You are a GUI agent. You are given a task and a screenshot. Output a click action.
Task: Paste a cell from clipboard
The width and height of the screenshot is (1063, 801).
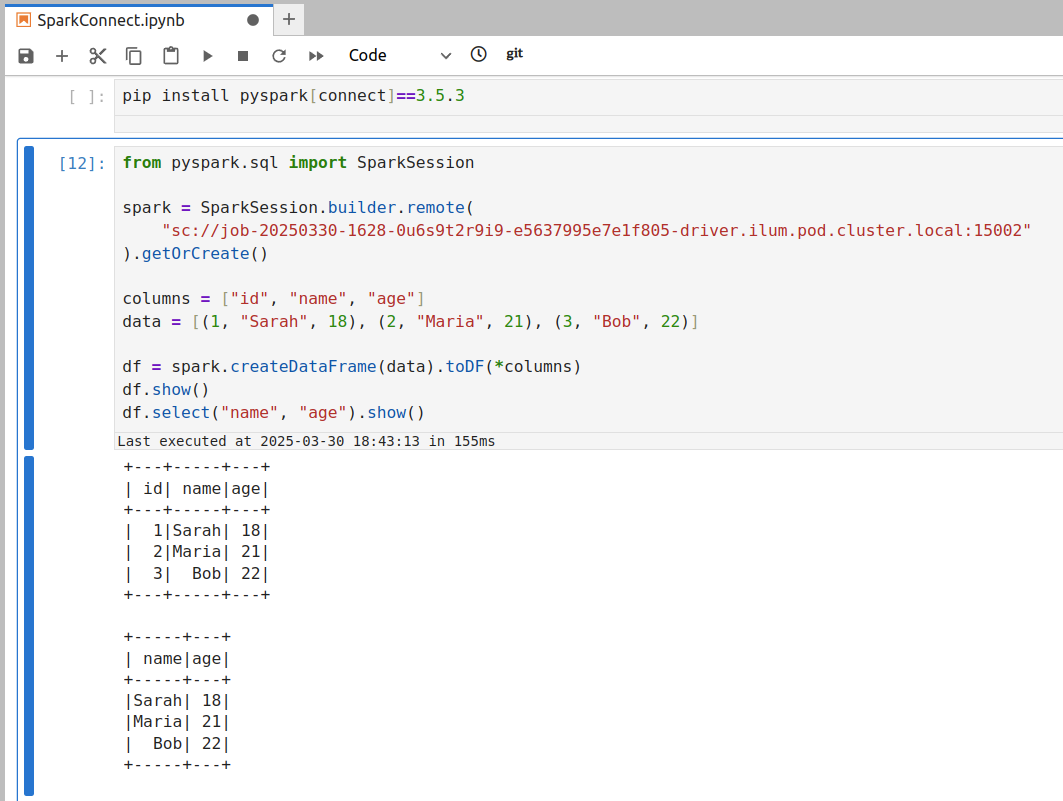tap(169, 55)
